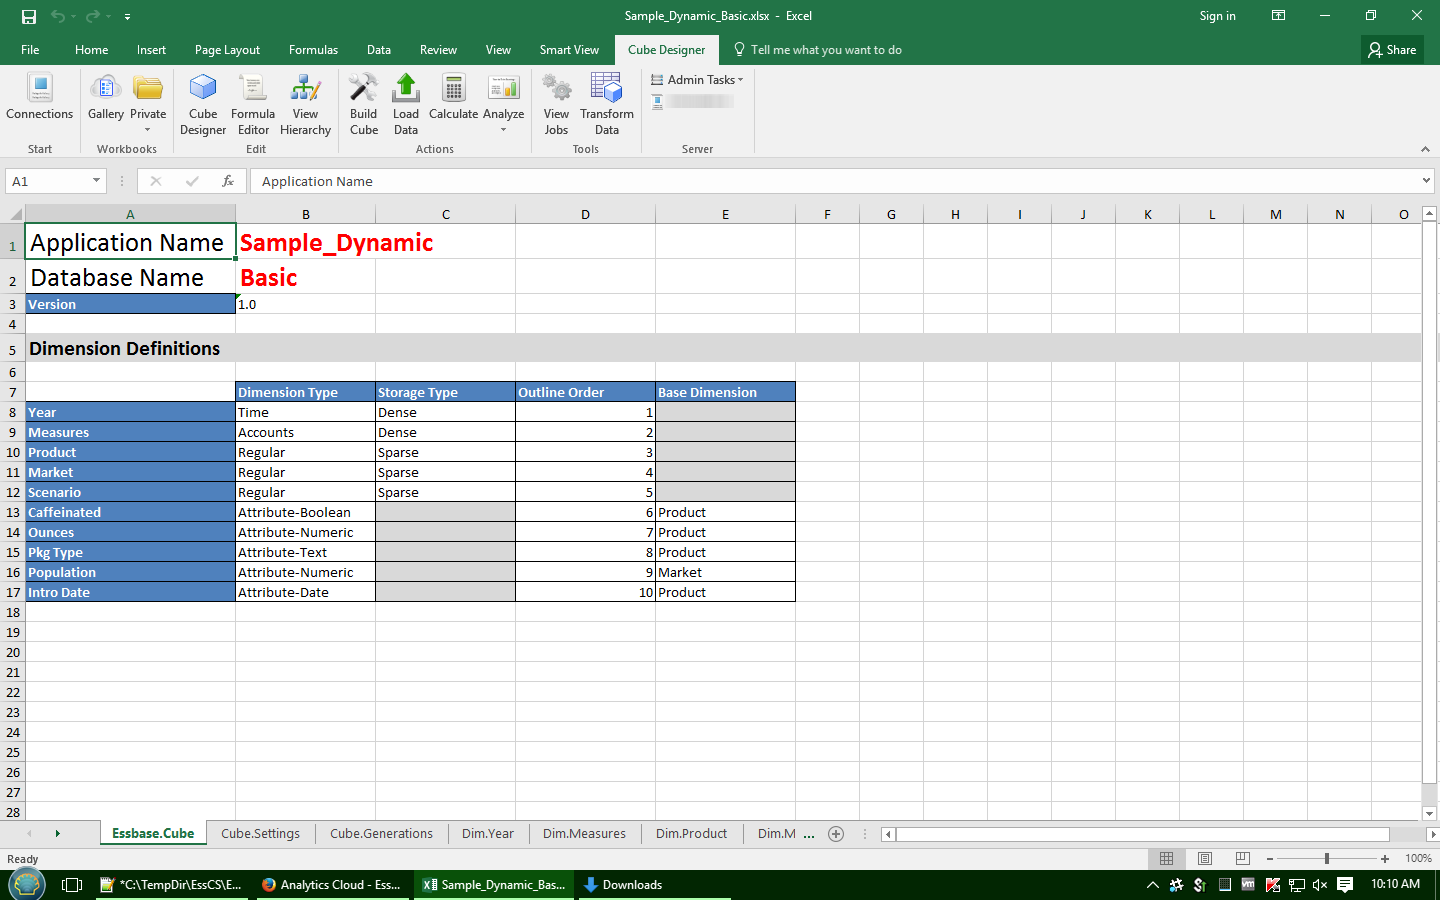Expand the formula bar
The image size is (1440, 900).
1426,181
